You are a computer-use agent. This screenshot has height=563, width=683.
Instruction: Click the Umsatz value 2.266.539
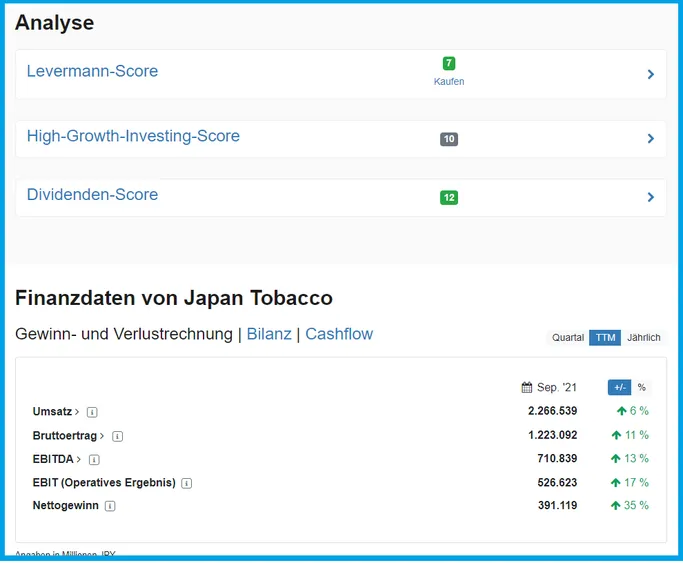(552, 411)
